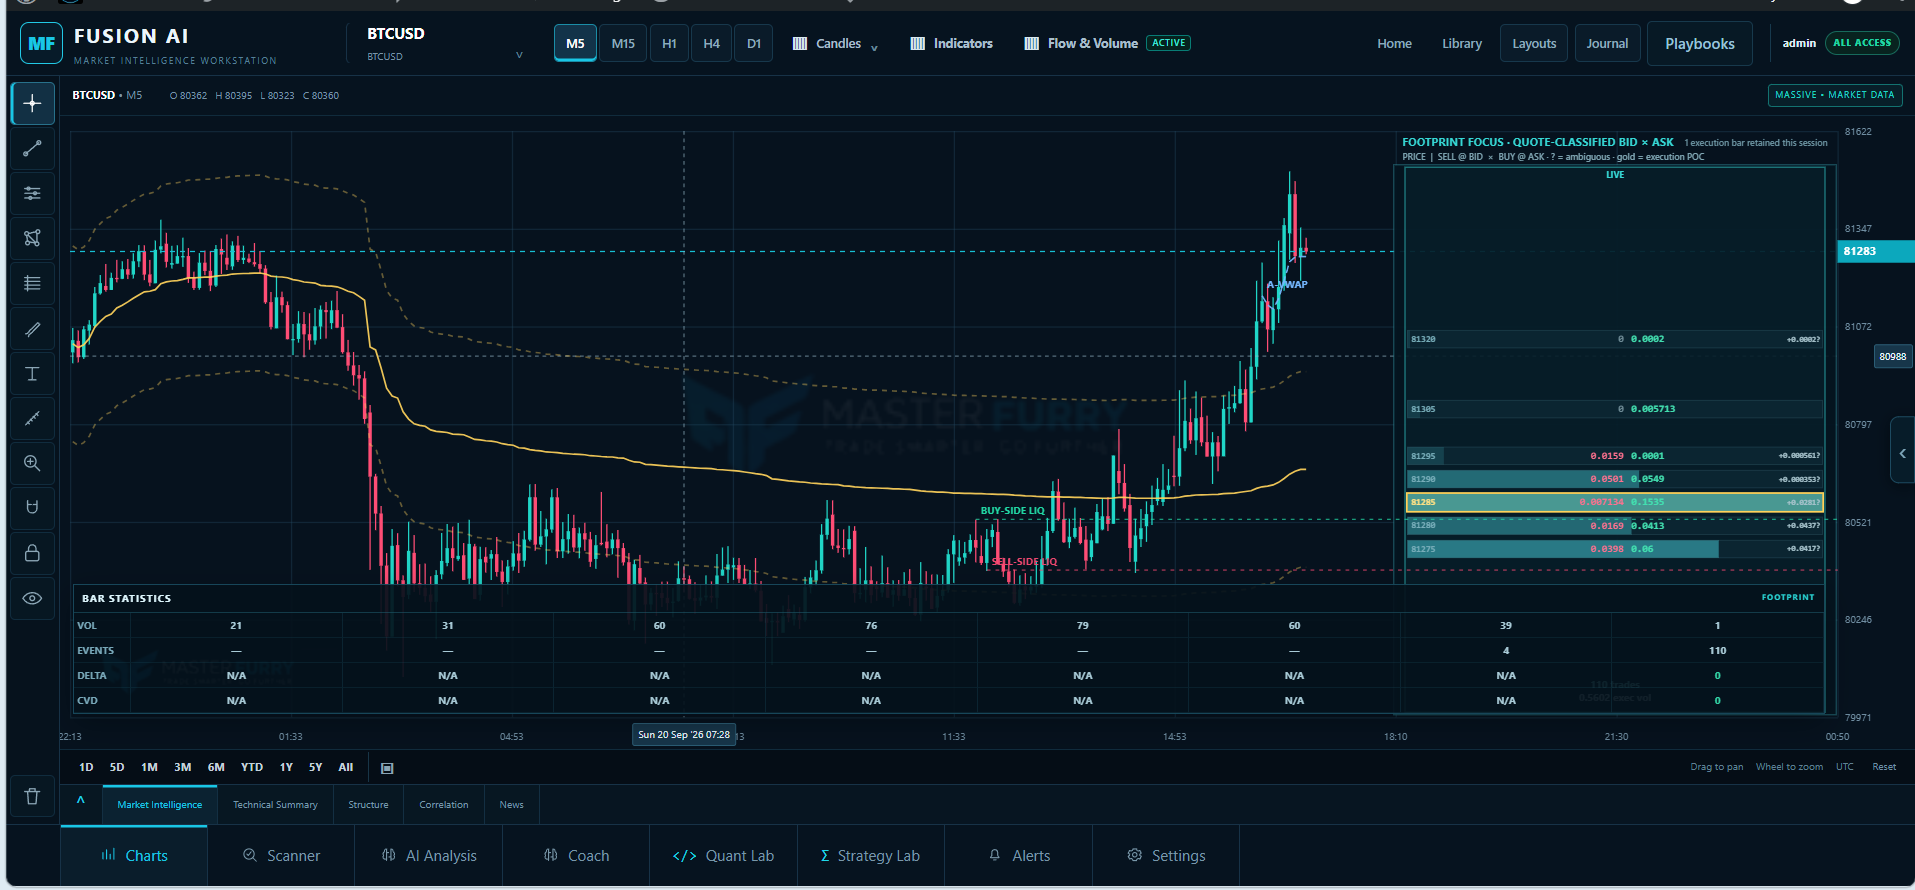
Task: Open the Correlation tab
Action: tap(444, 804)
